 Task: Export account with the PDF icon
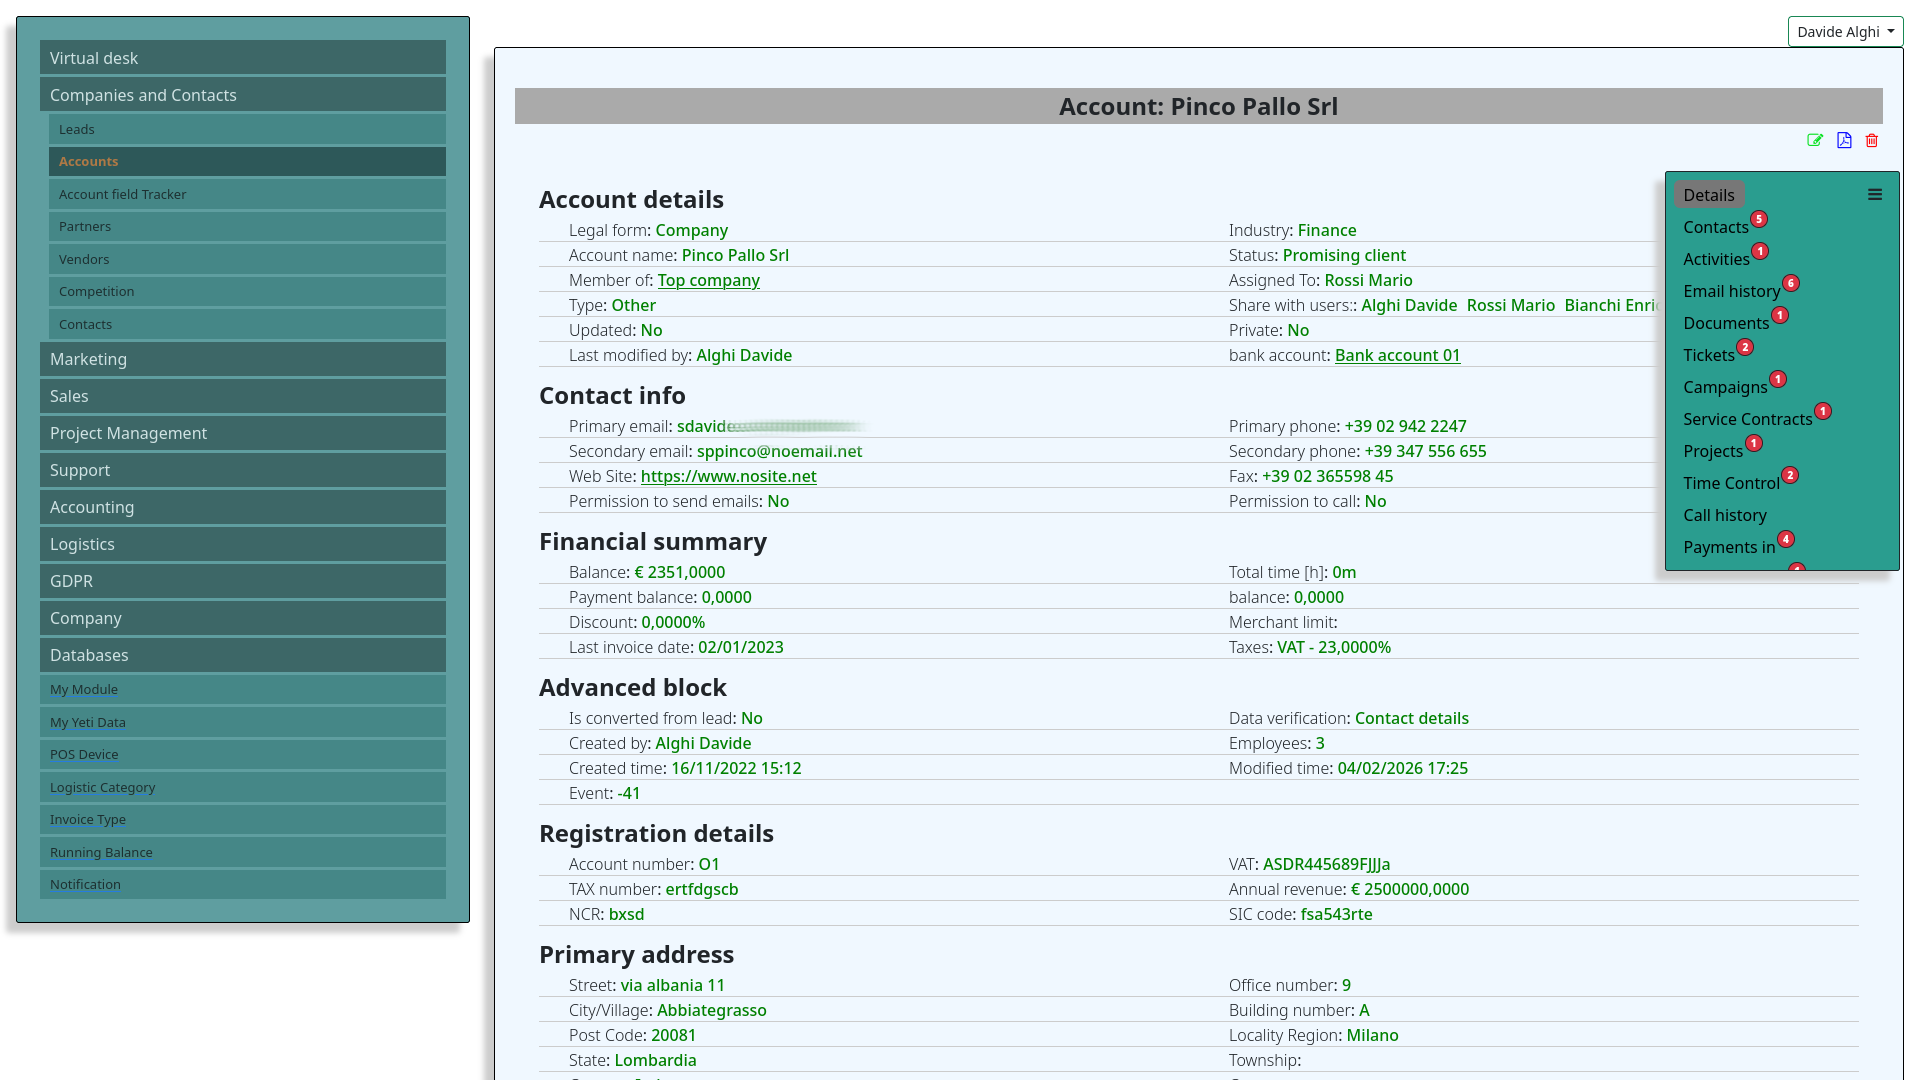[1844, 140]
